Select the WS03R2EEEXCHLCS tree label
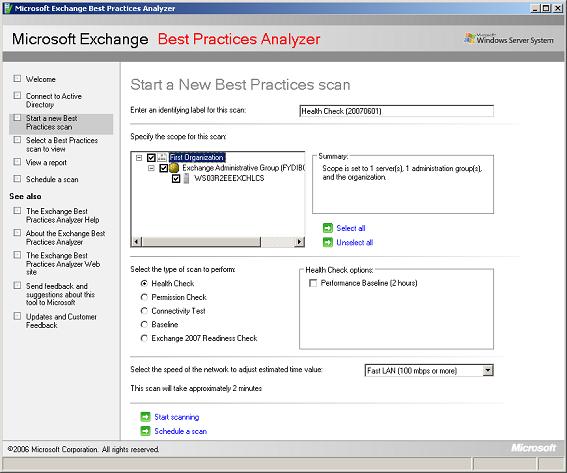The image size is (567, 473). tap(229, 178)
